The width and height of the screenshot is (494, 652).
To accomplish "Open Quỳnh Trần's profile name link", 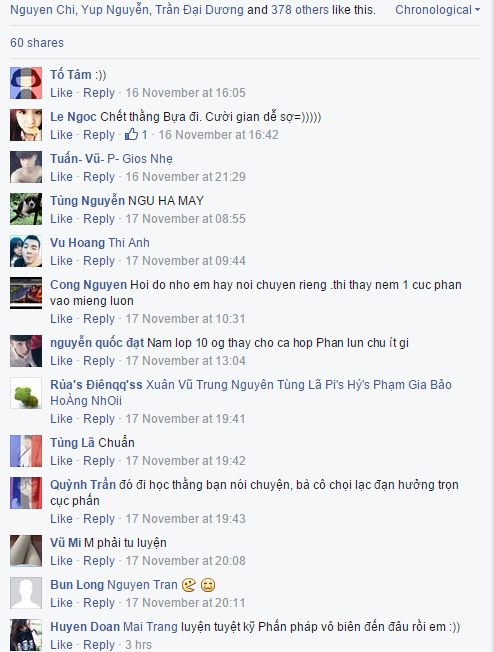I will [83, 485].
